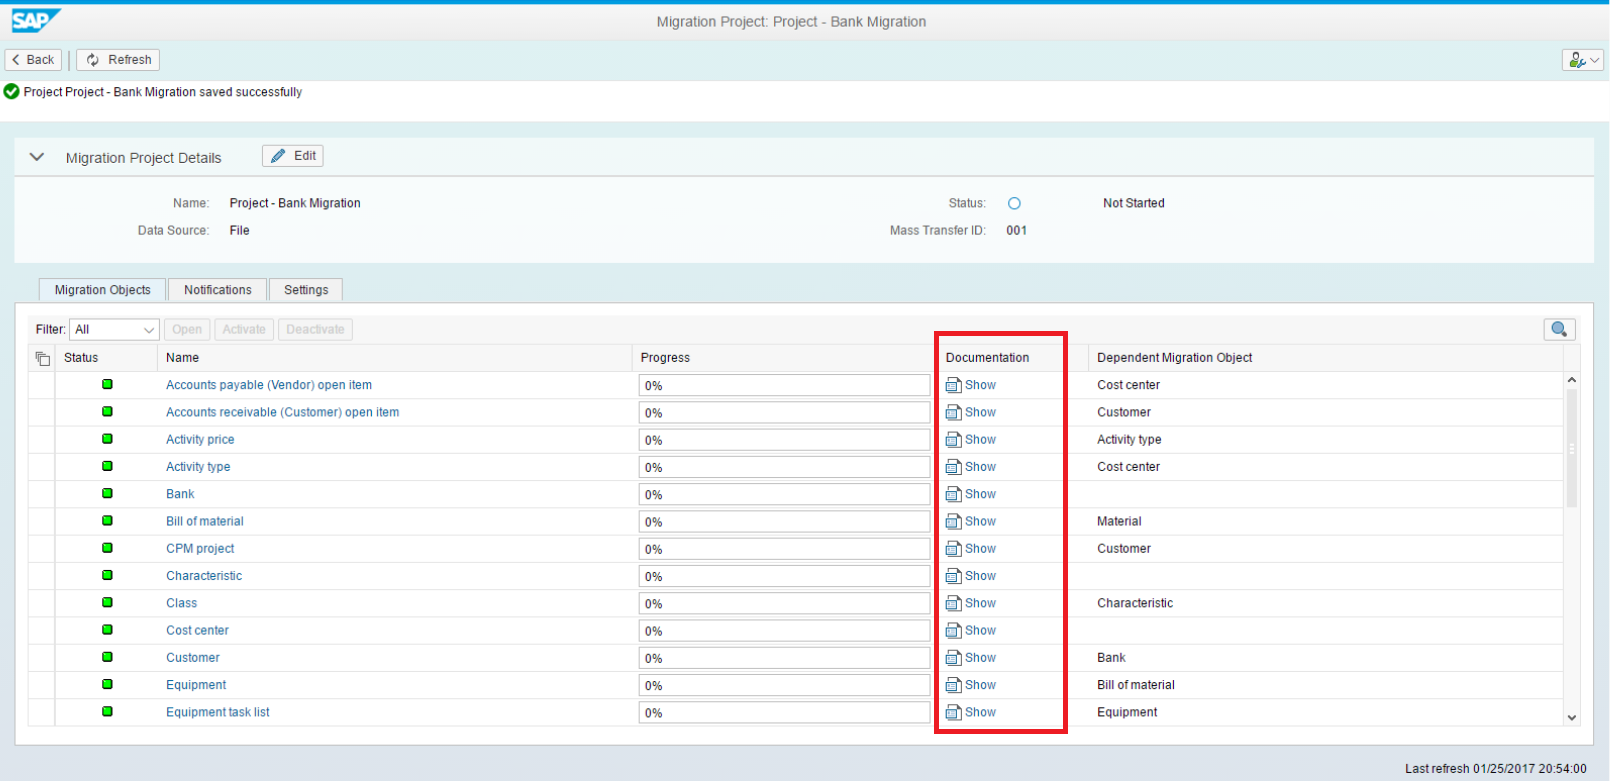Viewport: 1610px width, 781px height.
Task: Open Accounts payable (Vendor) open item
Action: 269,385
